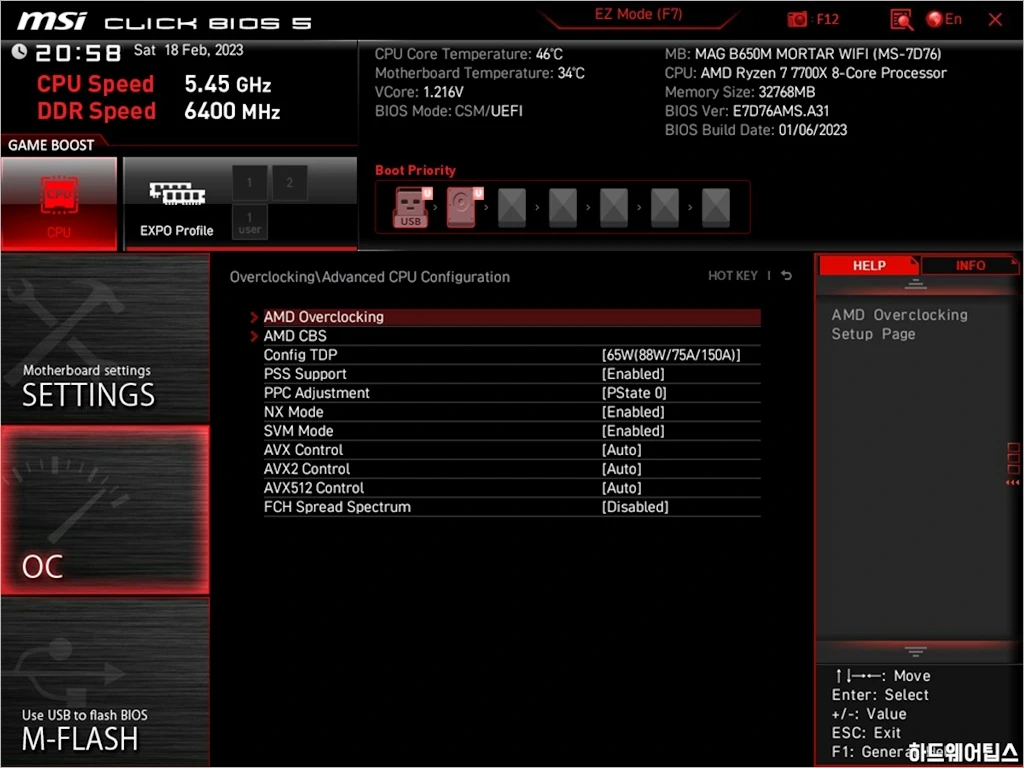This screenshot has width=1024, height=768.
Task: Click the PSS Support setting label
Action: 305,374
